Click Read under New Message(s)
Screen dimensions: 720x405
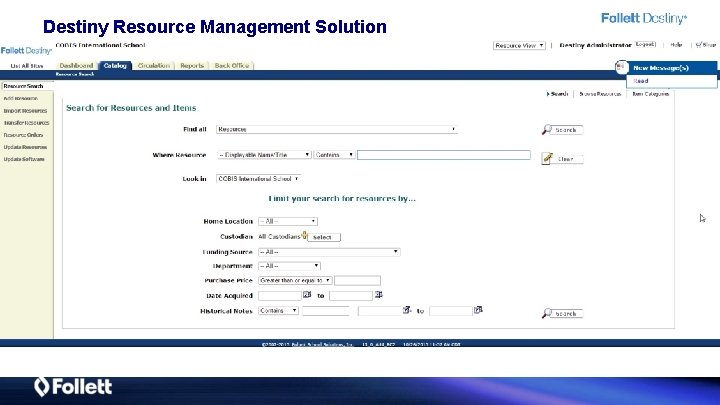point(641,81)
